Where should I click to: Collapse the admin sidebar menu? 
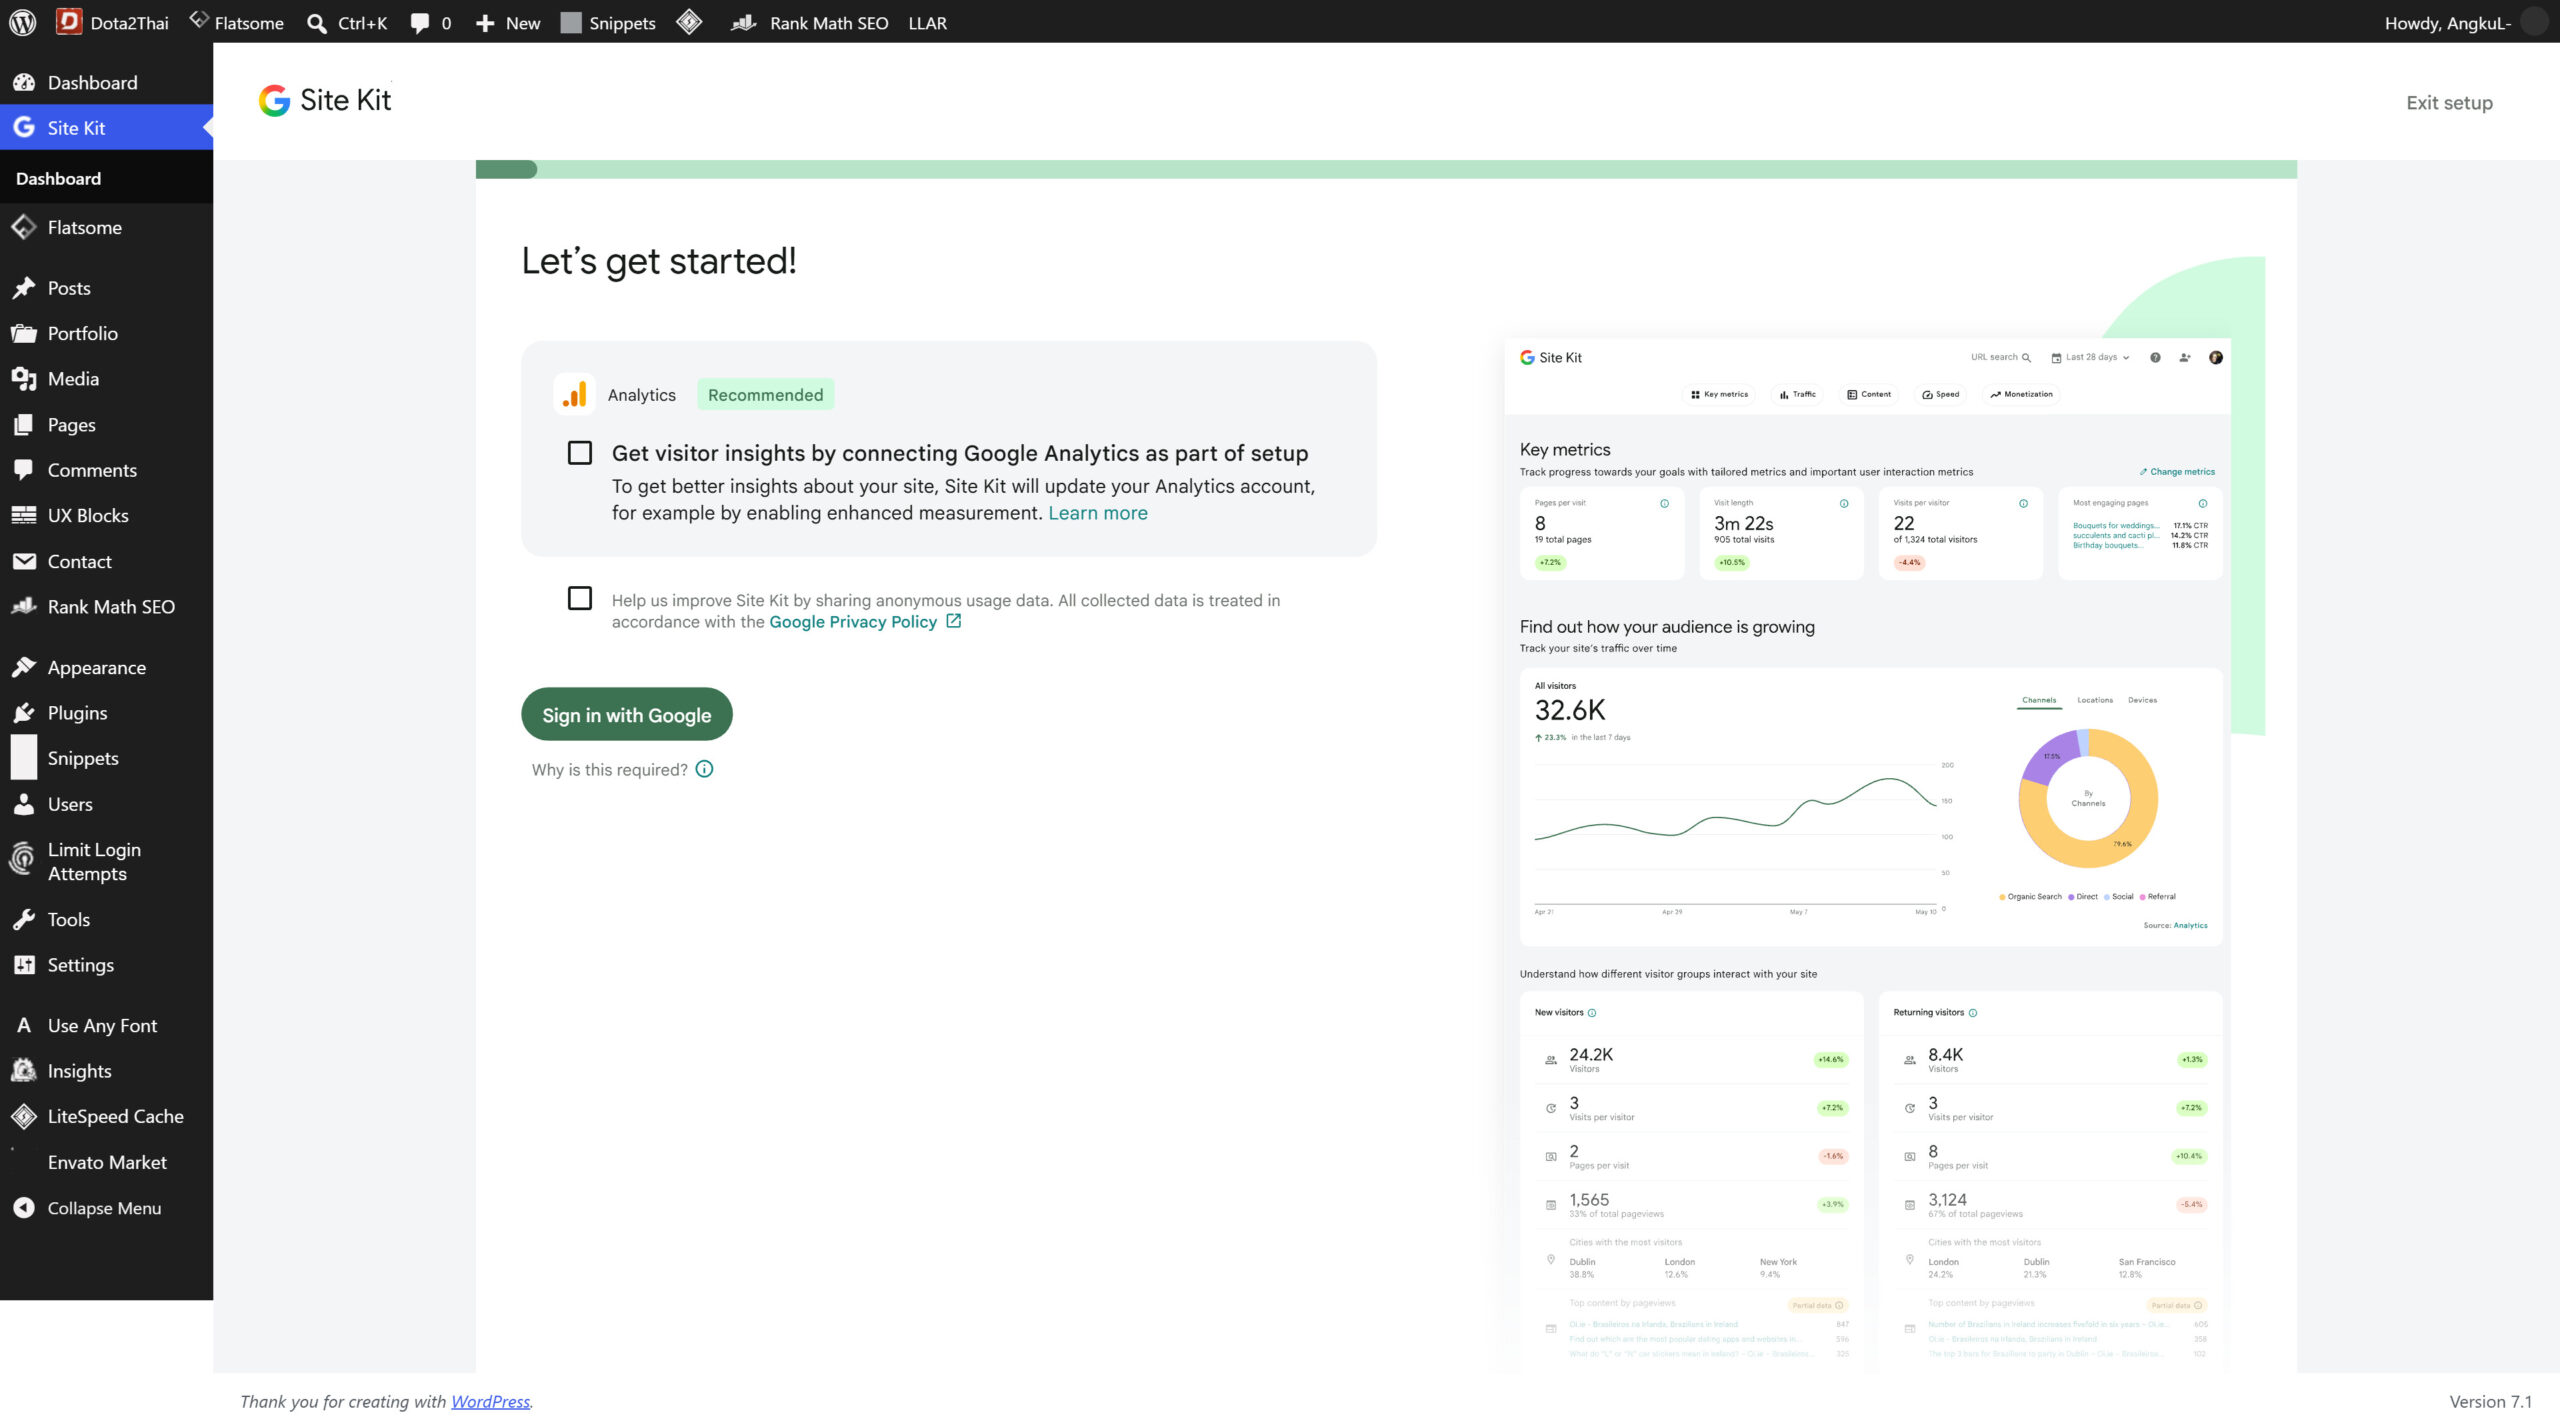[x=104, y=1207]
